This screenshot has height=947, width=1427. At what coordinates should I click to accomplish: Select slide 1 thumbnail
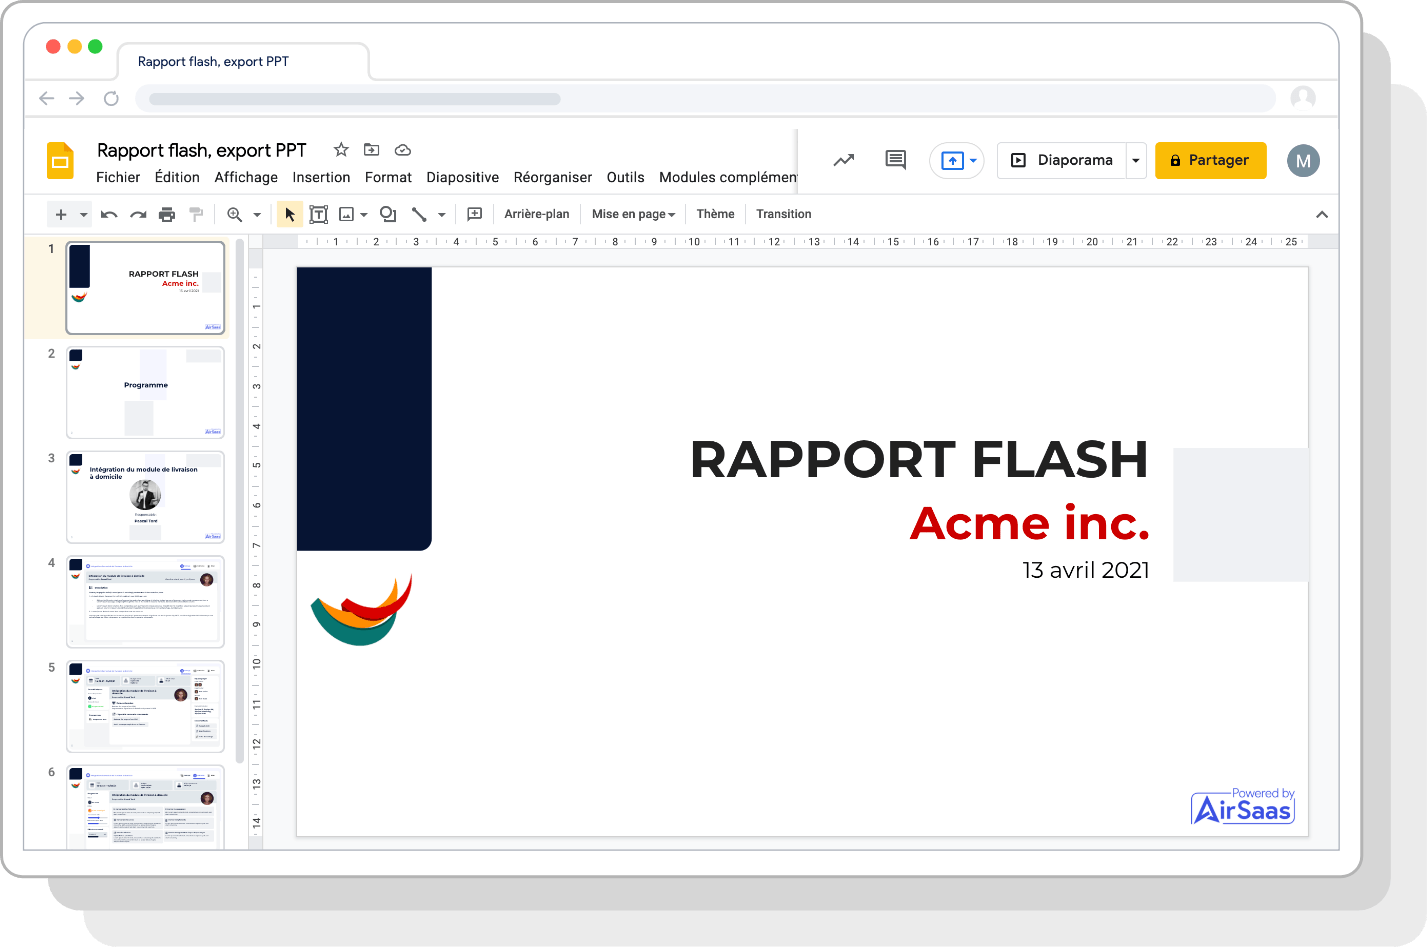(x=146, y=288)
